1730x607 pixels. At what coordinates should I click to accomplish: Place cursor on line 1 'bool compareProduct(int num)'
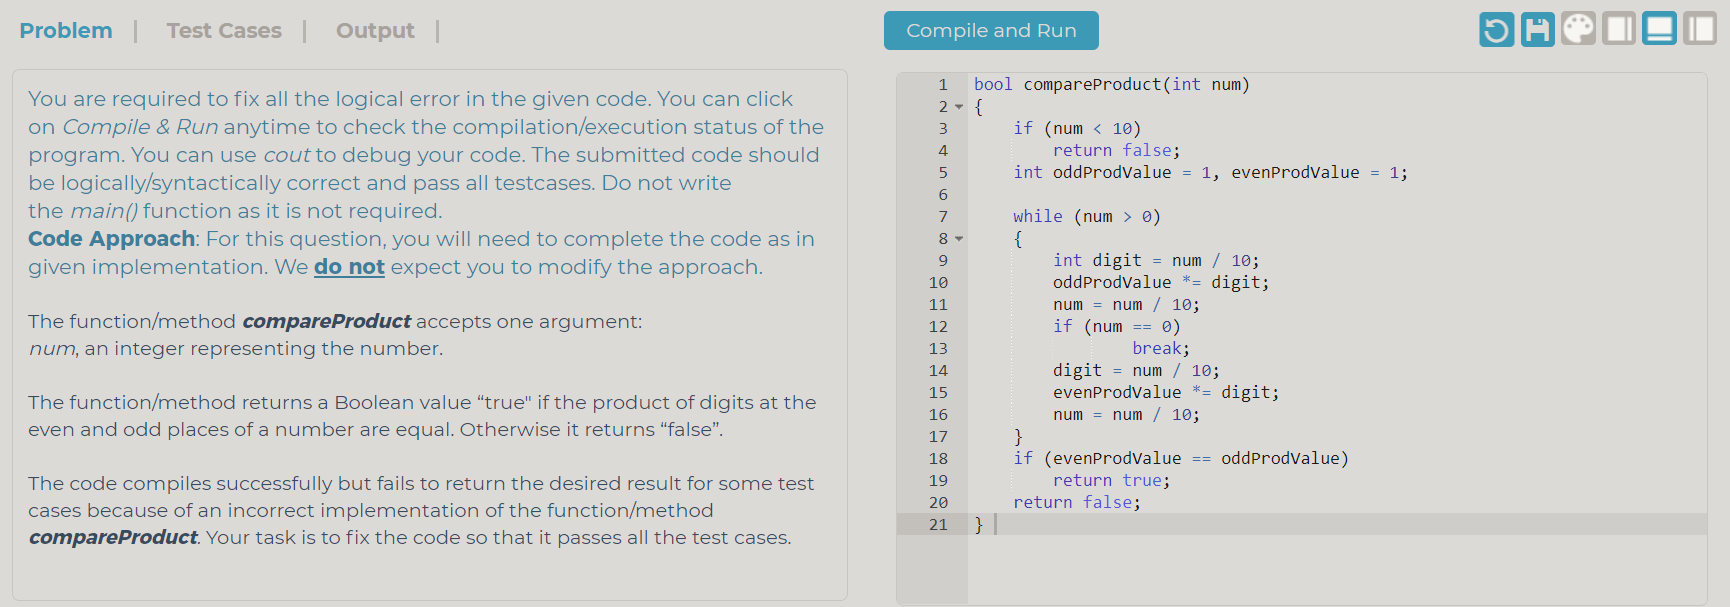[1112, 85]
